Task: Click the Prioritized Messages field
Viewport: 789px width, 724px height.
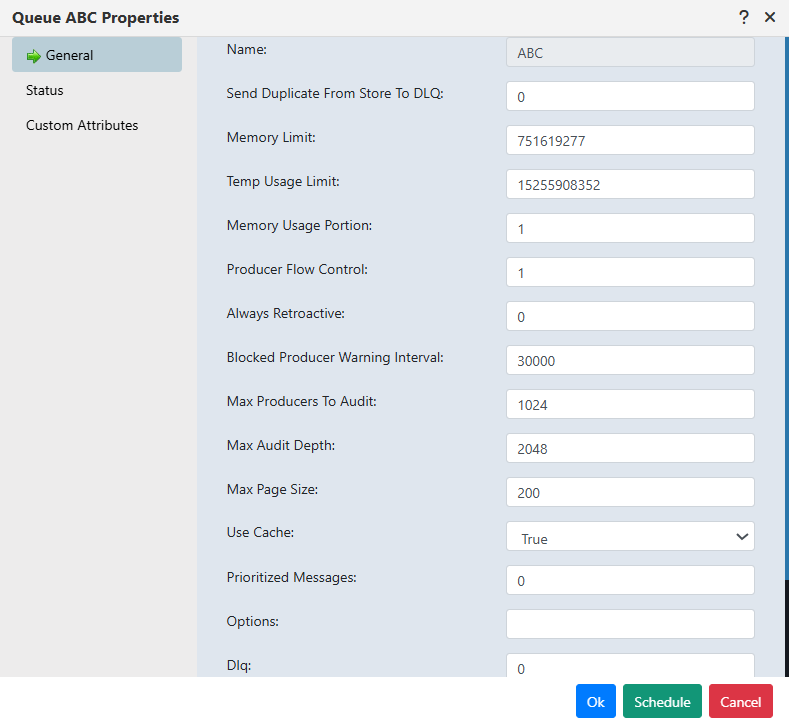Action: pyautogui.click(x=630, y=580)
